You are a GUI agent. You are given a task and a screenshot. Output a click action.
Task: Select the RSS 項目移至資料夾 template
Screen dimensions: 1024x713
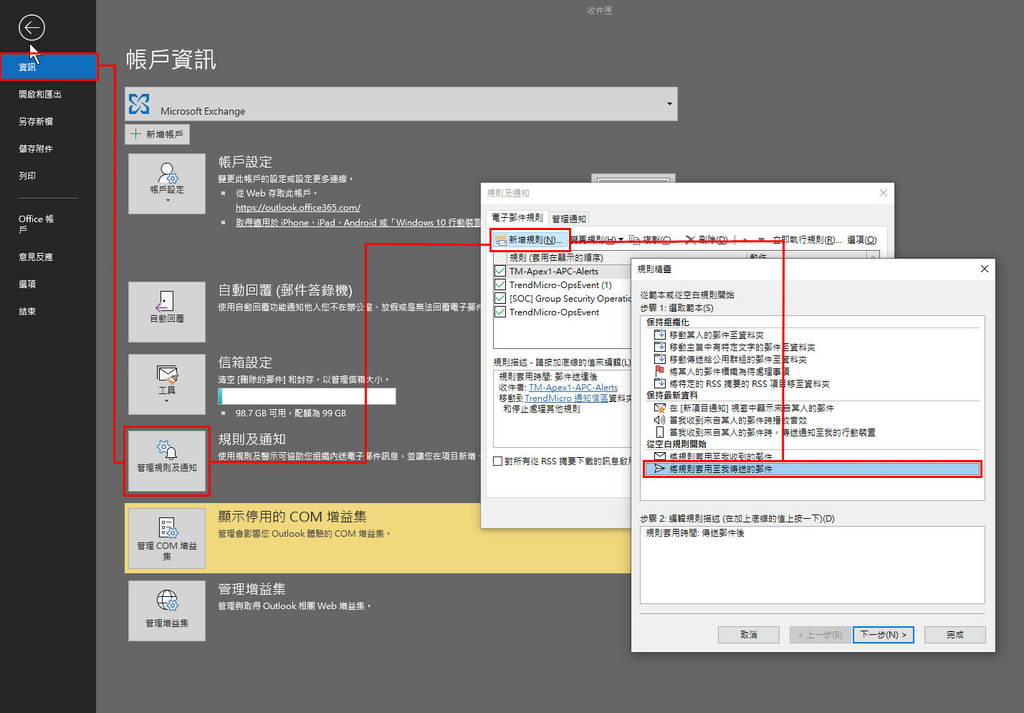coord(742,384)
